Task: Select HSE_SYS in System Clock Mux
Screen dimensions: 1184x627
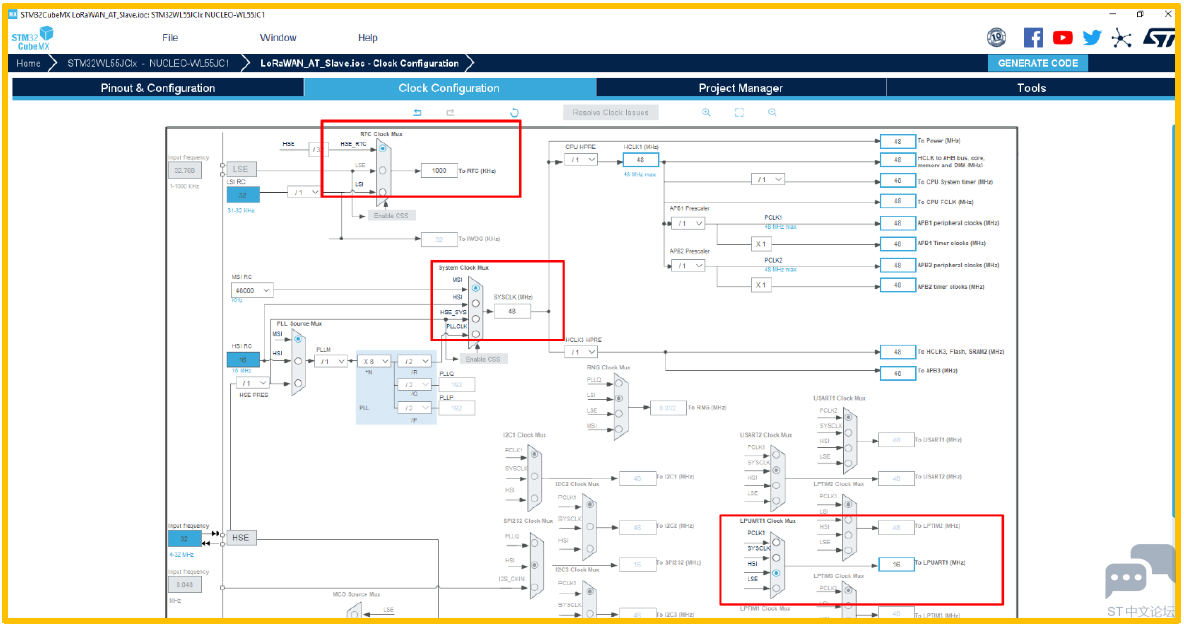Action: tap(476, 318)
